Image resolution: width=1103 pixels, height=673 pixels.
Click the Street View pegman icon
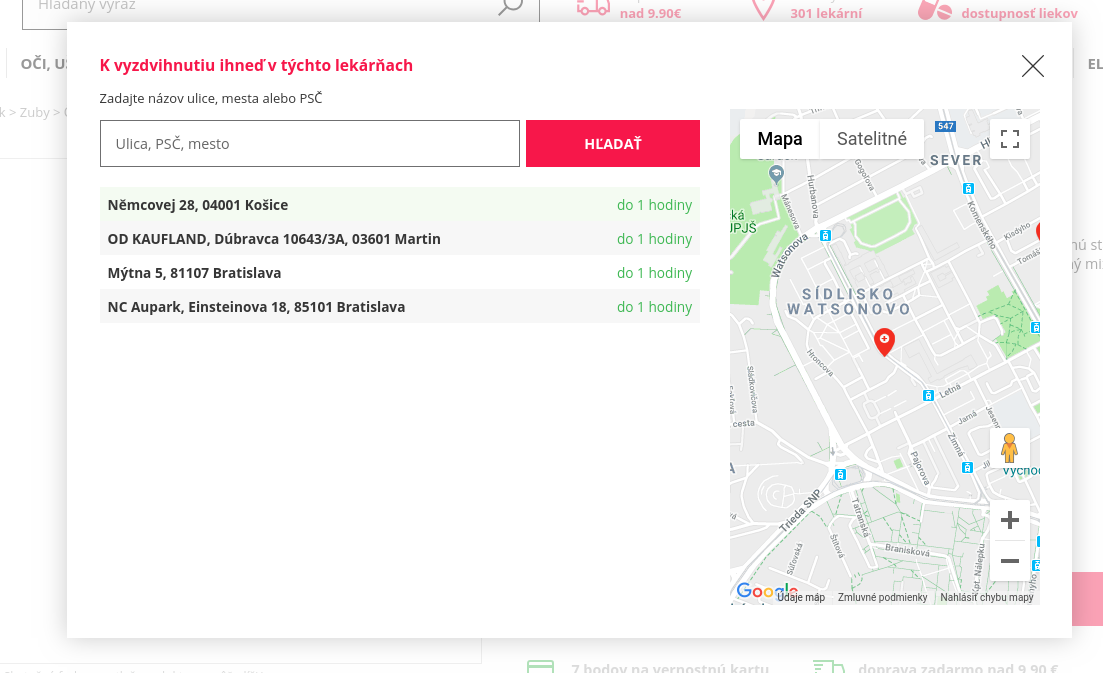[1009, 447]
